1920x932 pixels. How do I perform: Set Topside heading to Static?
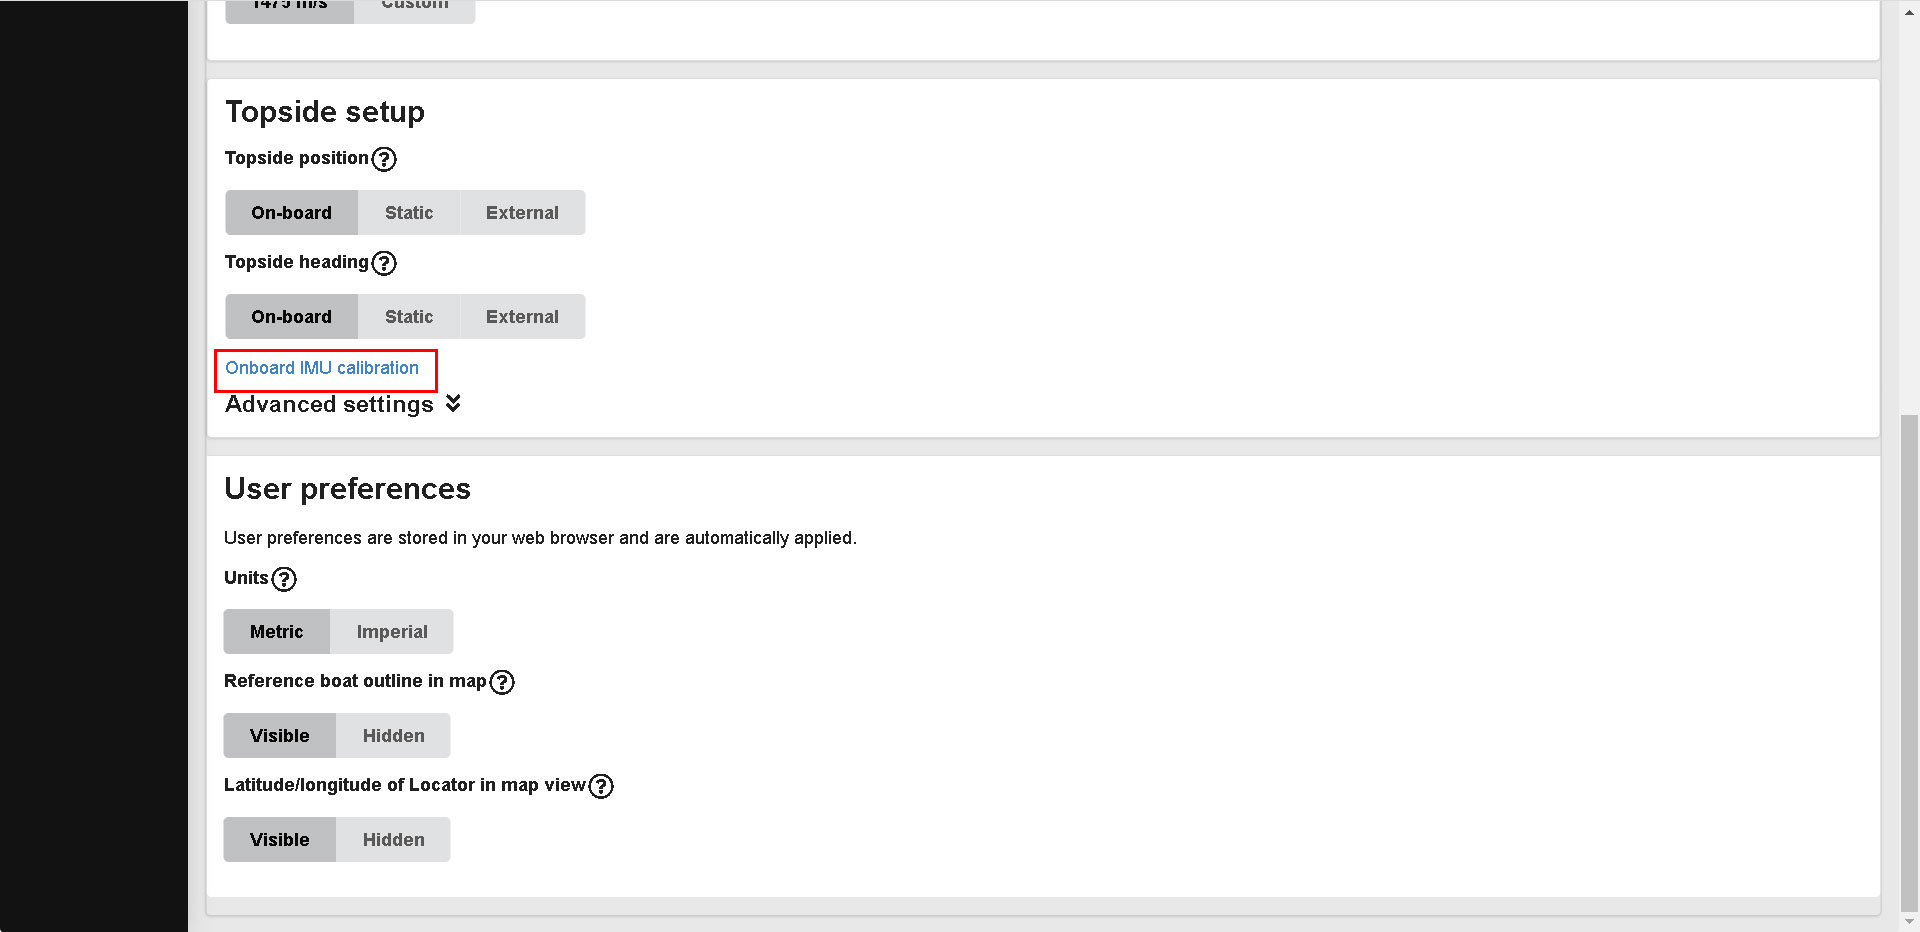pyautogui.click(x=409, y=317)
